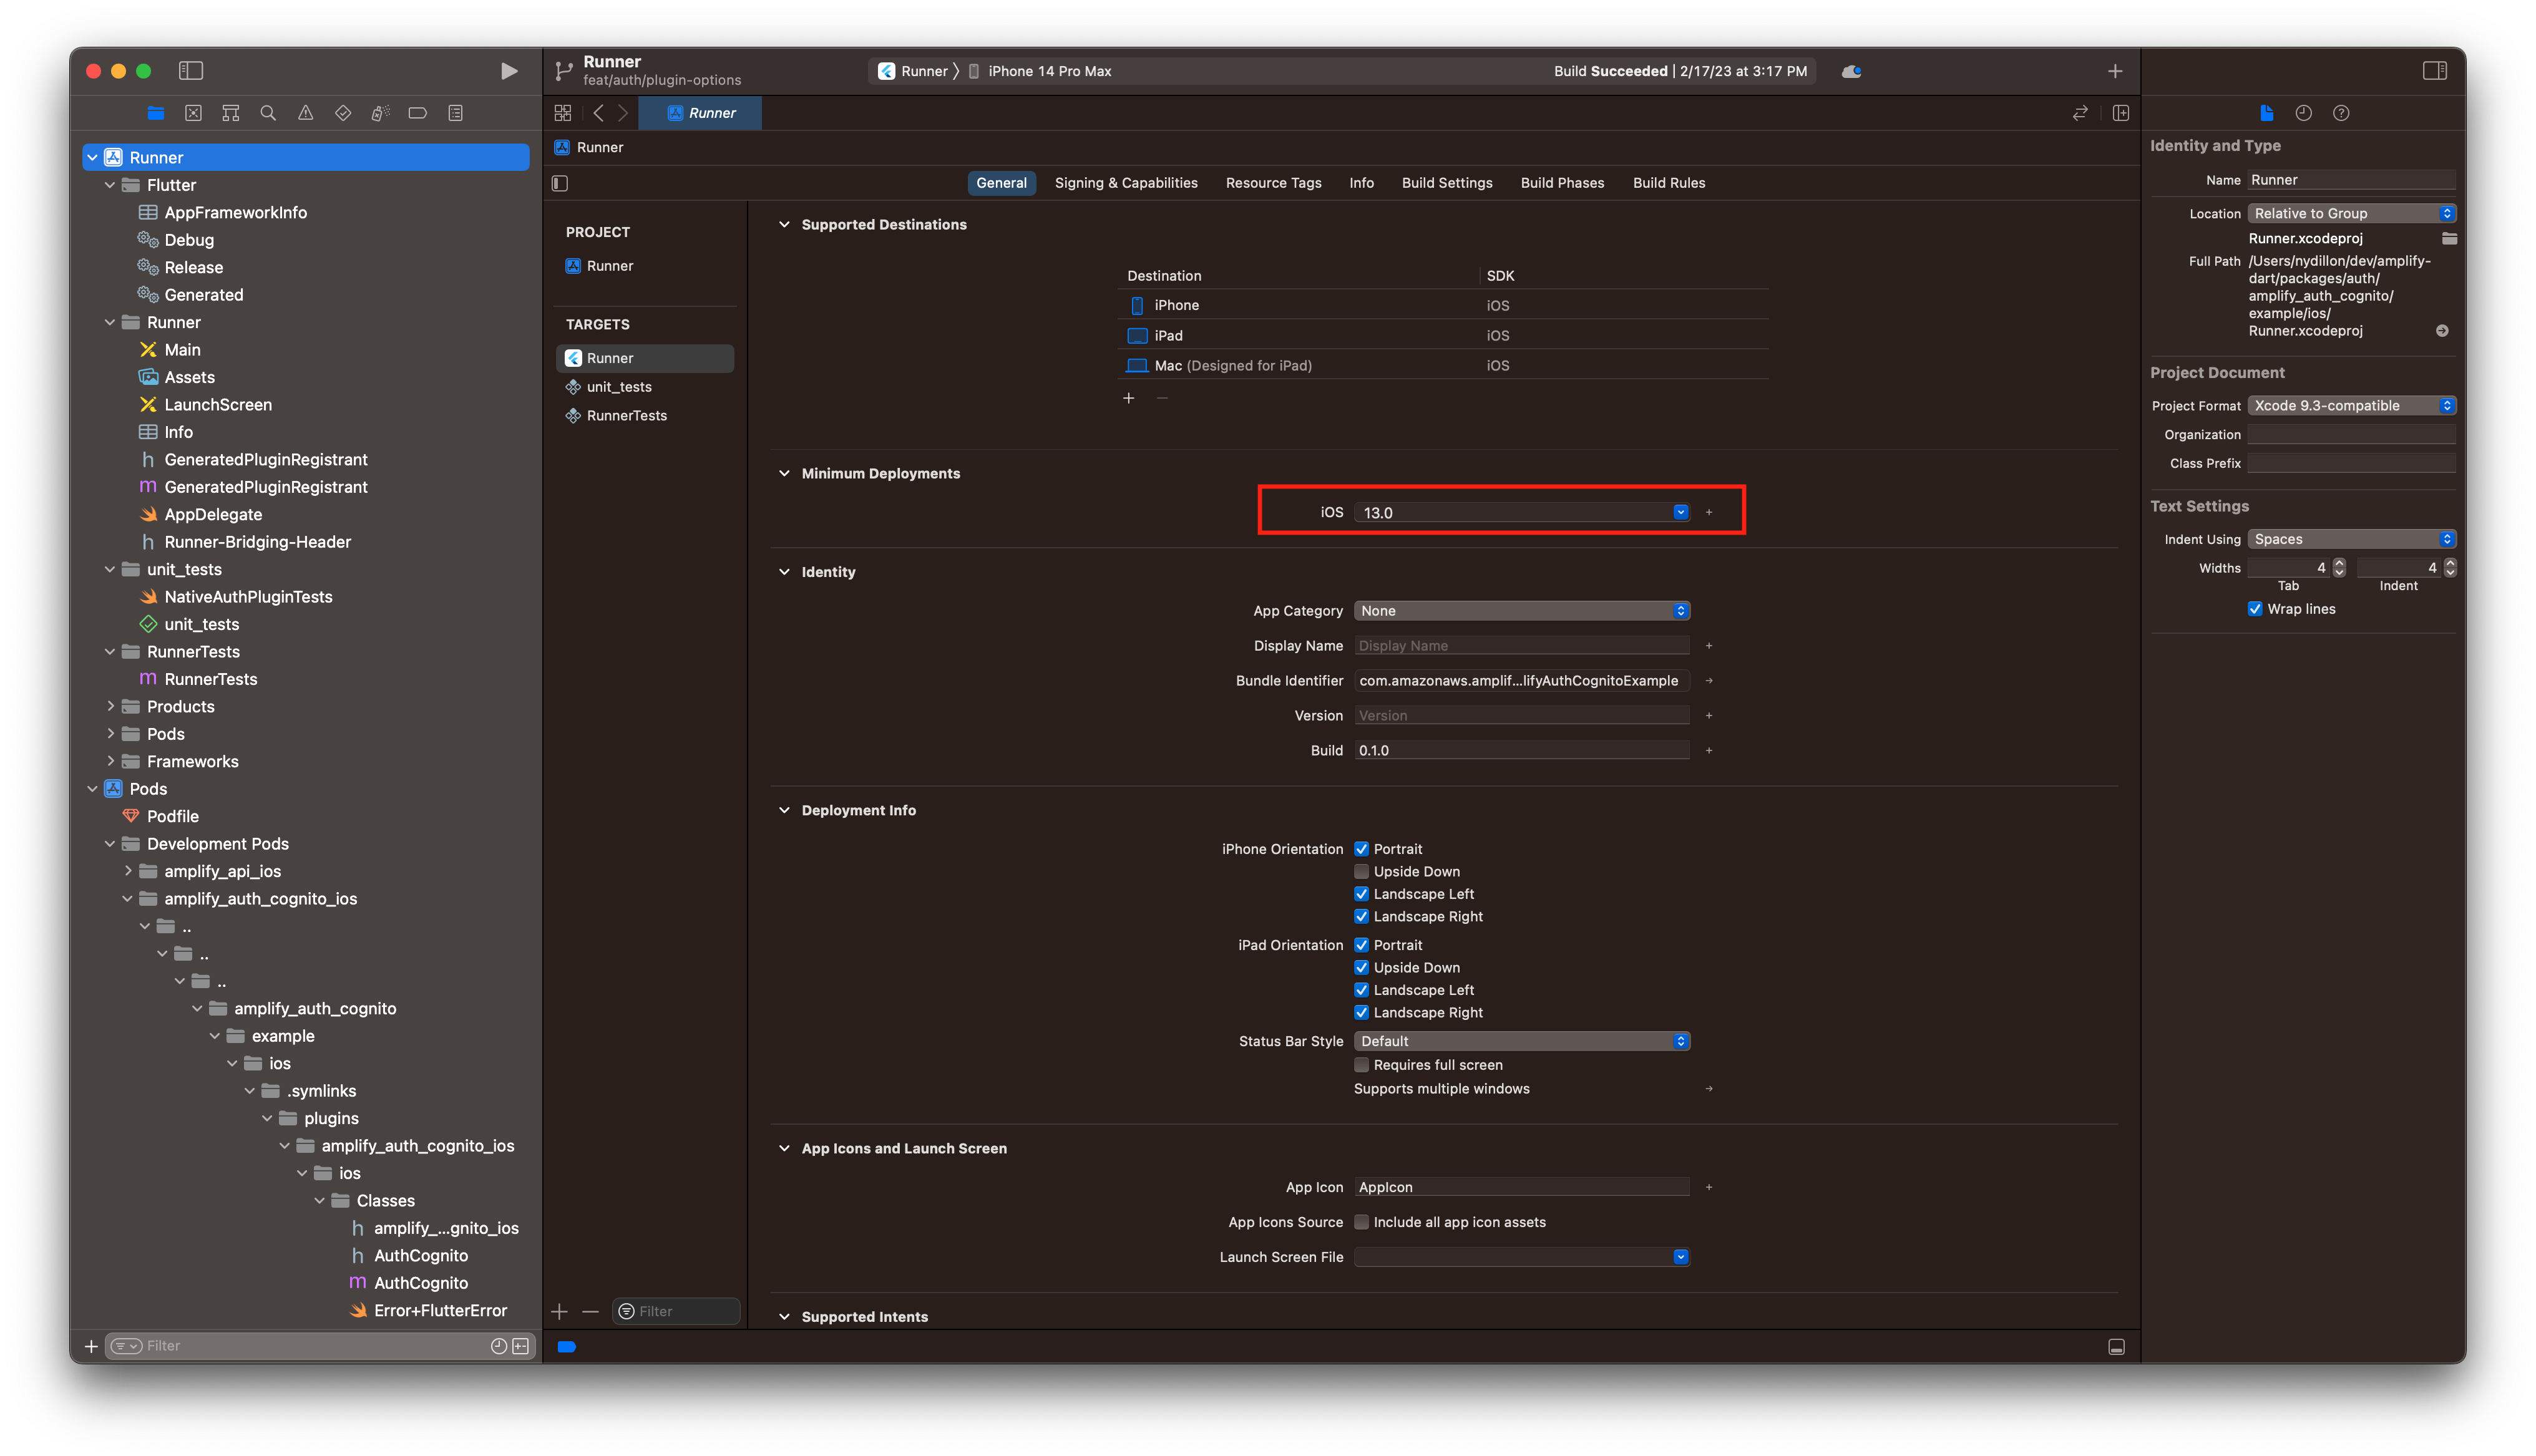Open Runner.xcodeproj full path arrow
Image resolution: width=2536 pixels, height=1456 pixels.
click(x=2443, y=330)
